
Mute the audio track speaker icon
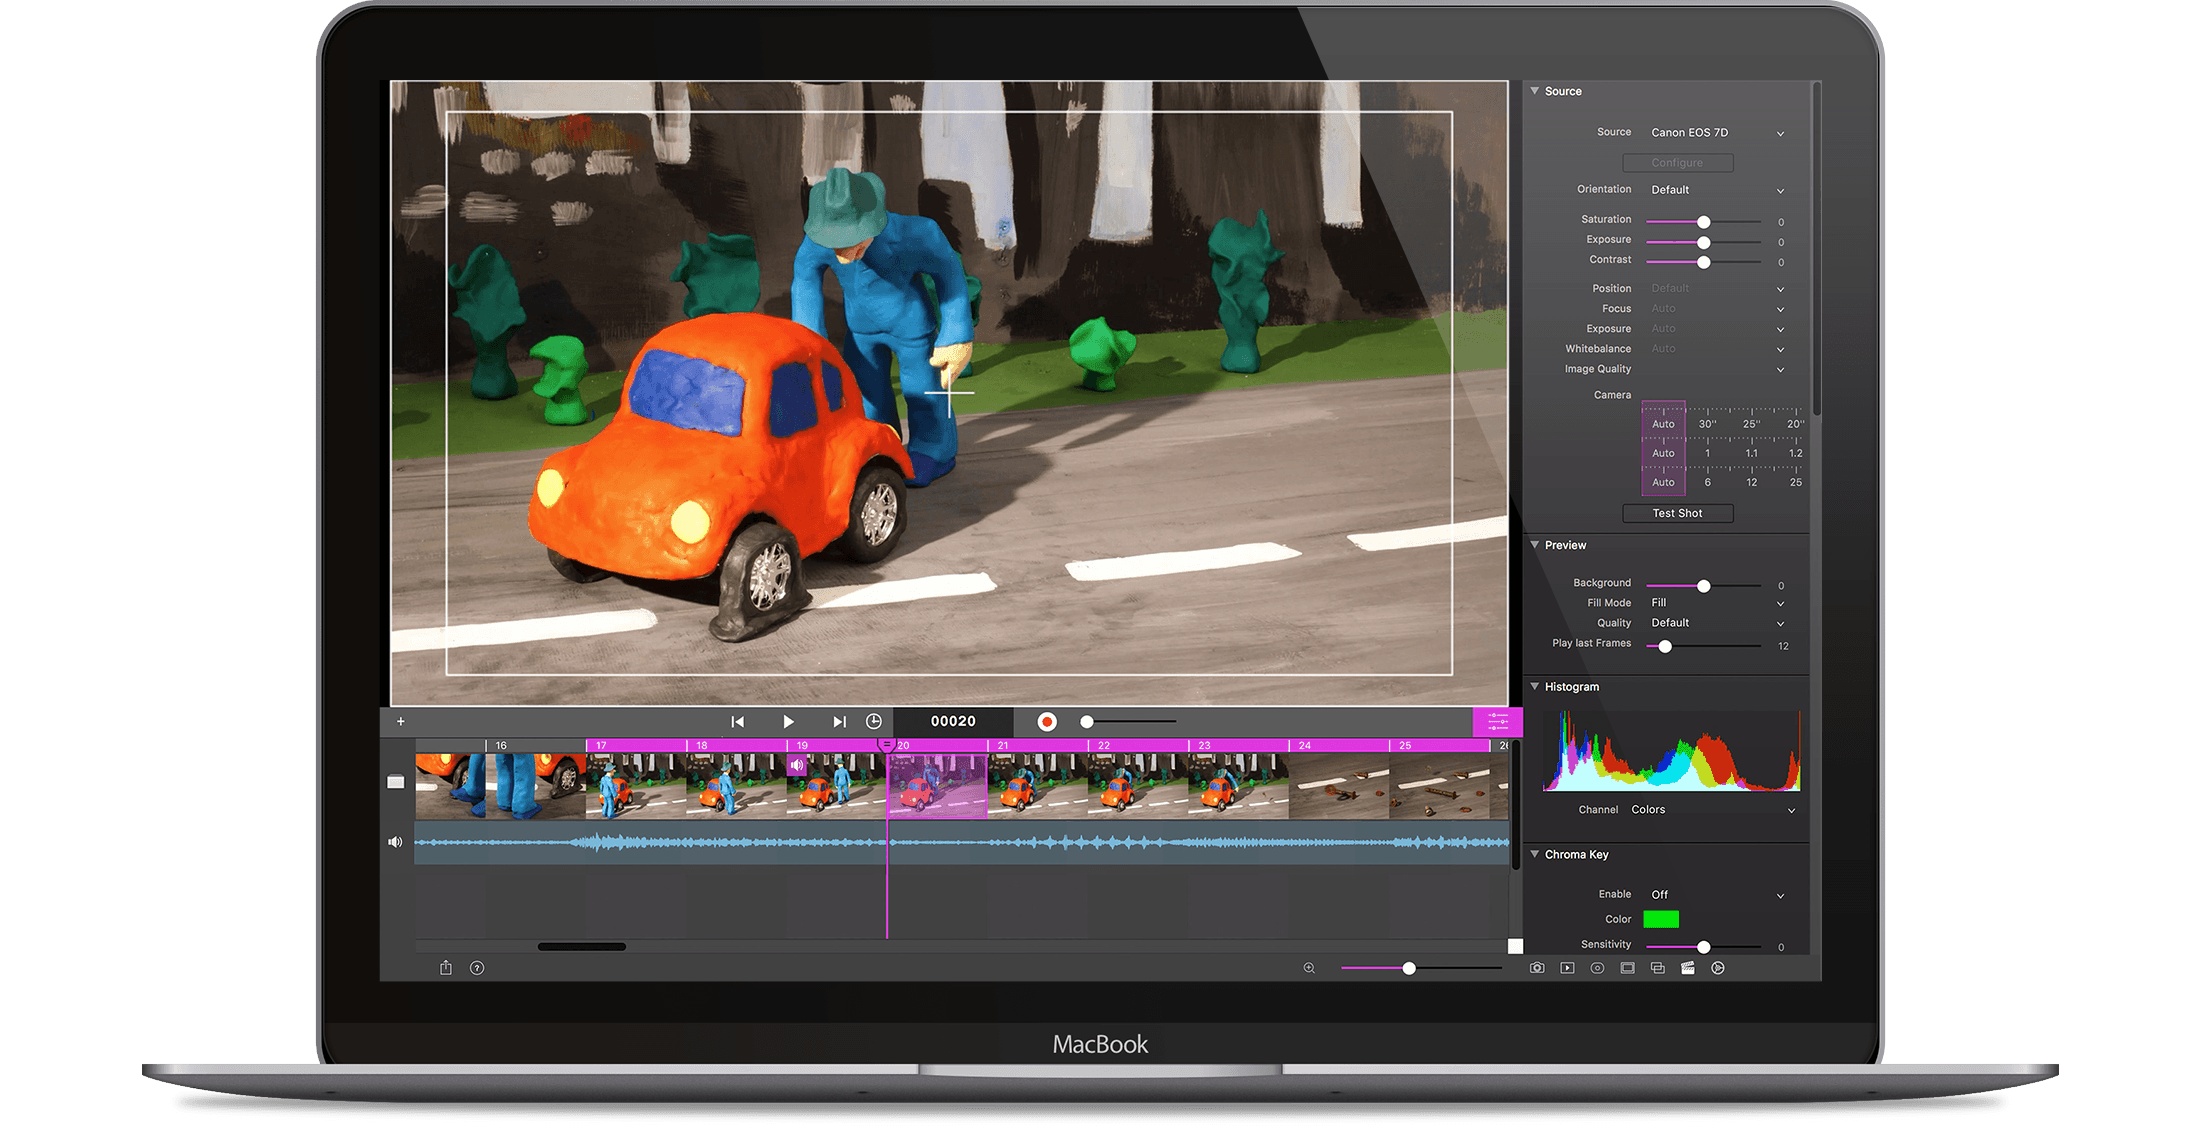pyautogui.click(x=395, y=842)
